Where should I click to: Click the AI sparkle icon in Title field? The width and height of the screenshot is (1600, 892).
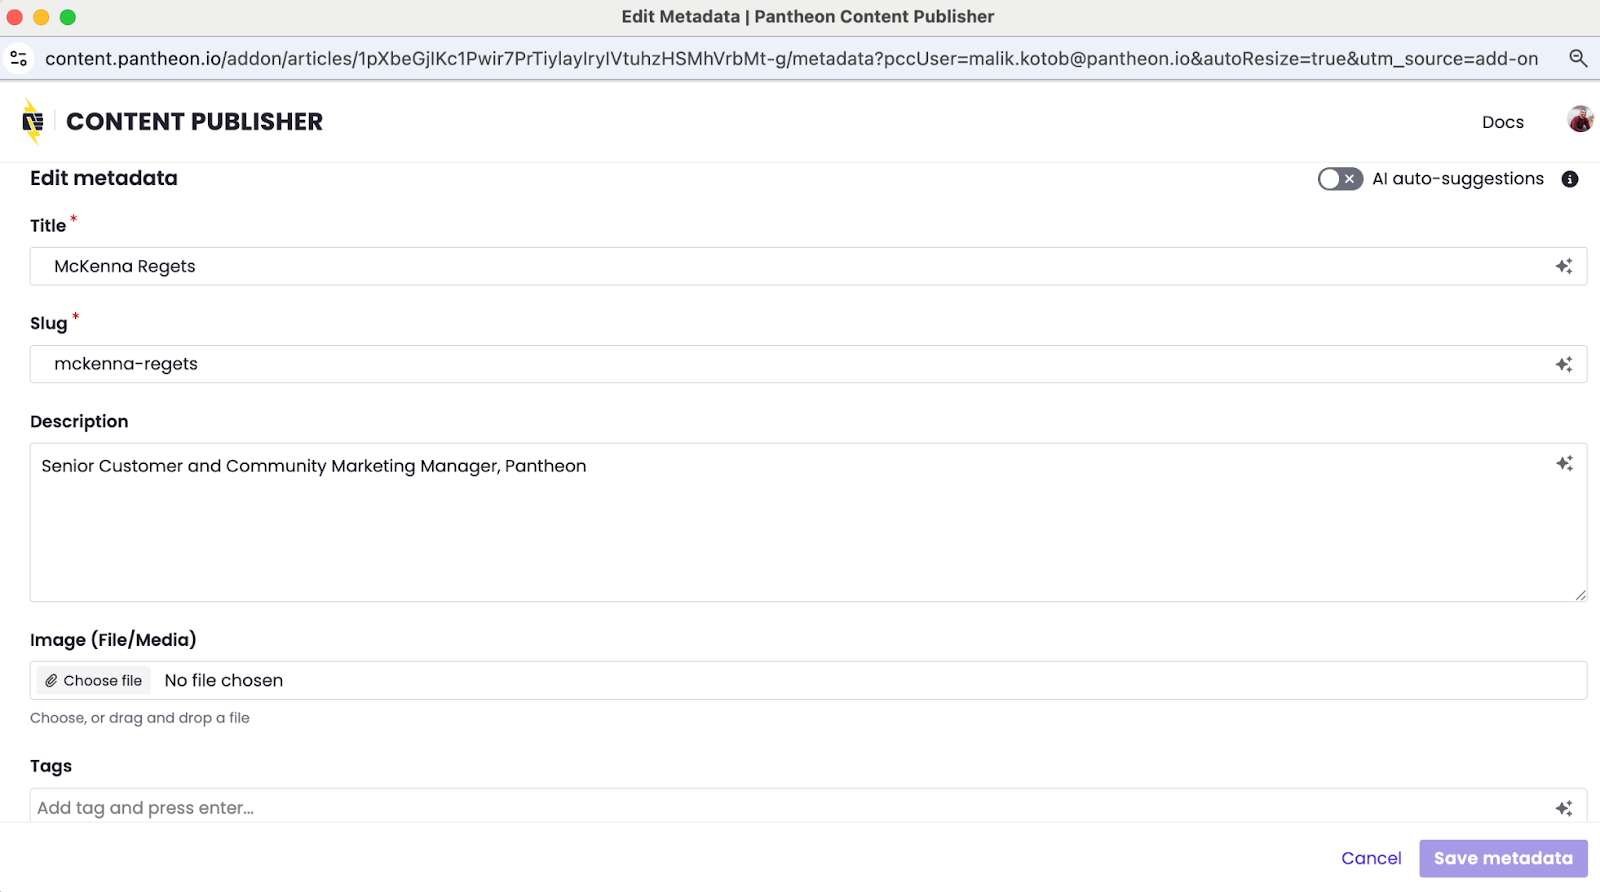coord(1564,266)
